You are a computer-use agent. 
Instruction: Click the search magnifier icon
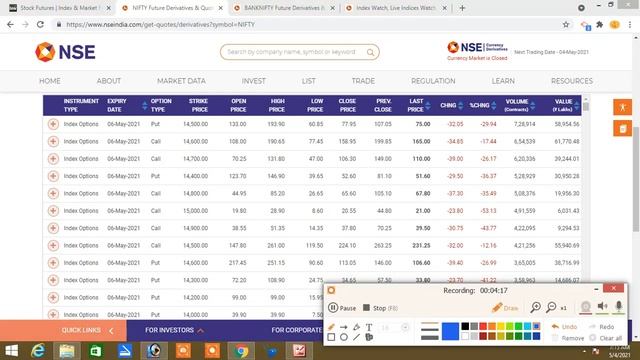[370, 52]
